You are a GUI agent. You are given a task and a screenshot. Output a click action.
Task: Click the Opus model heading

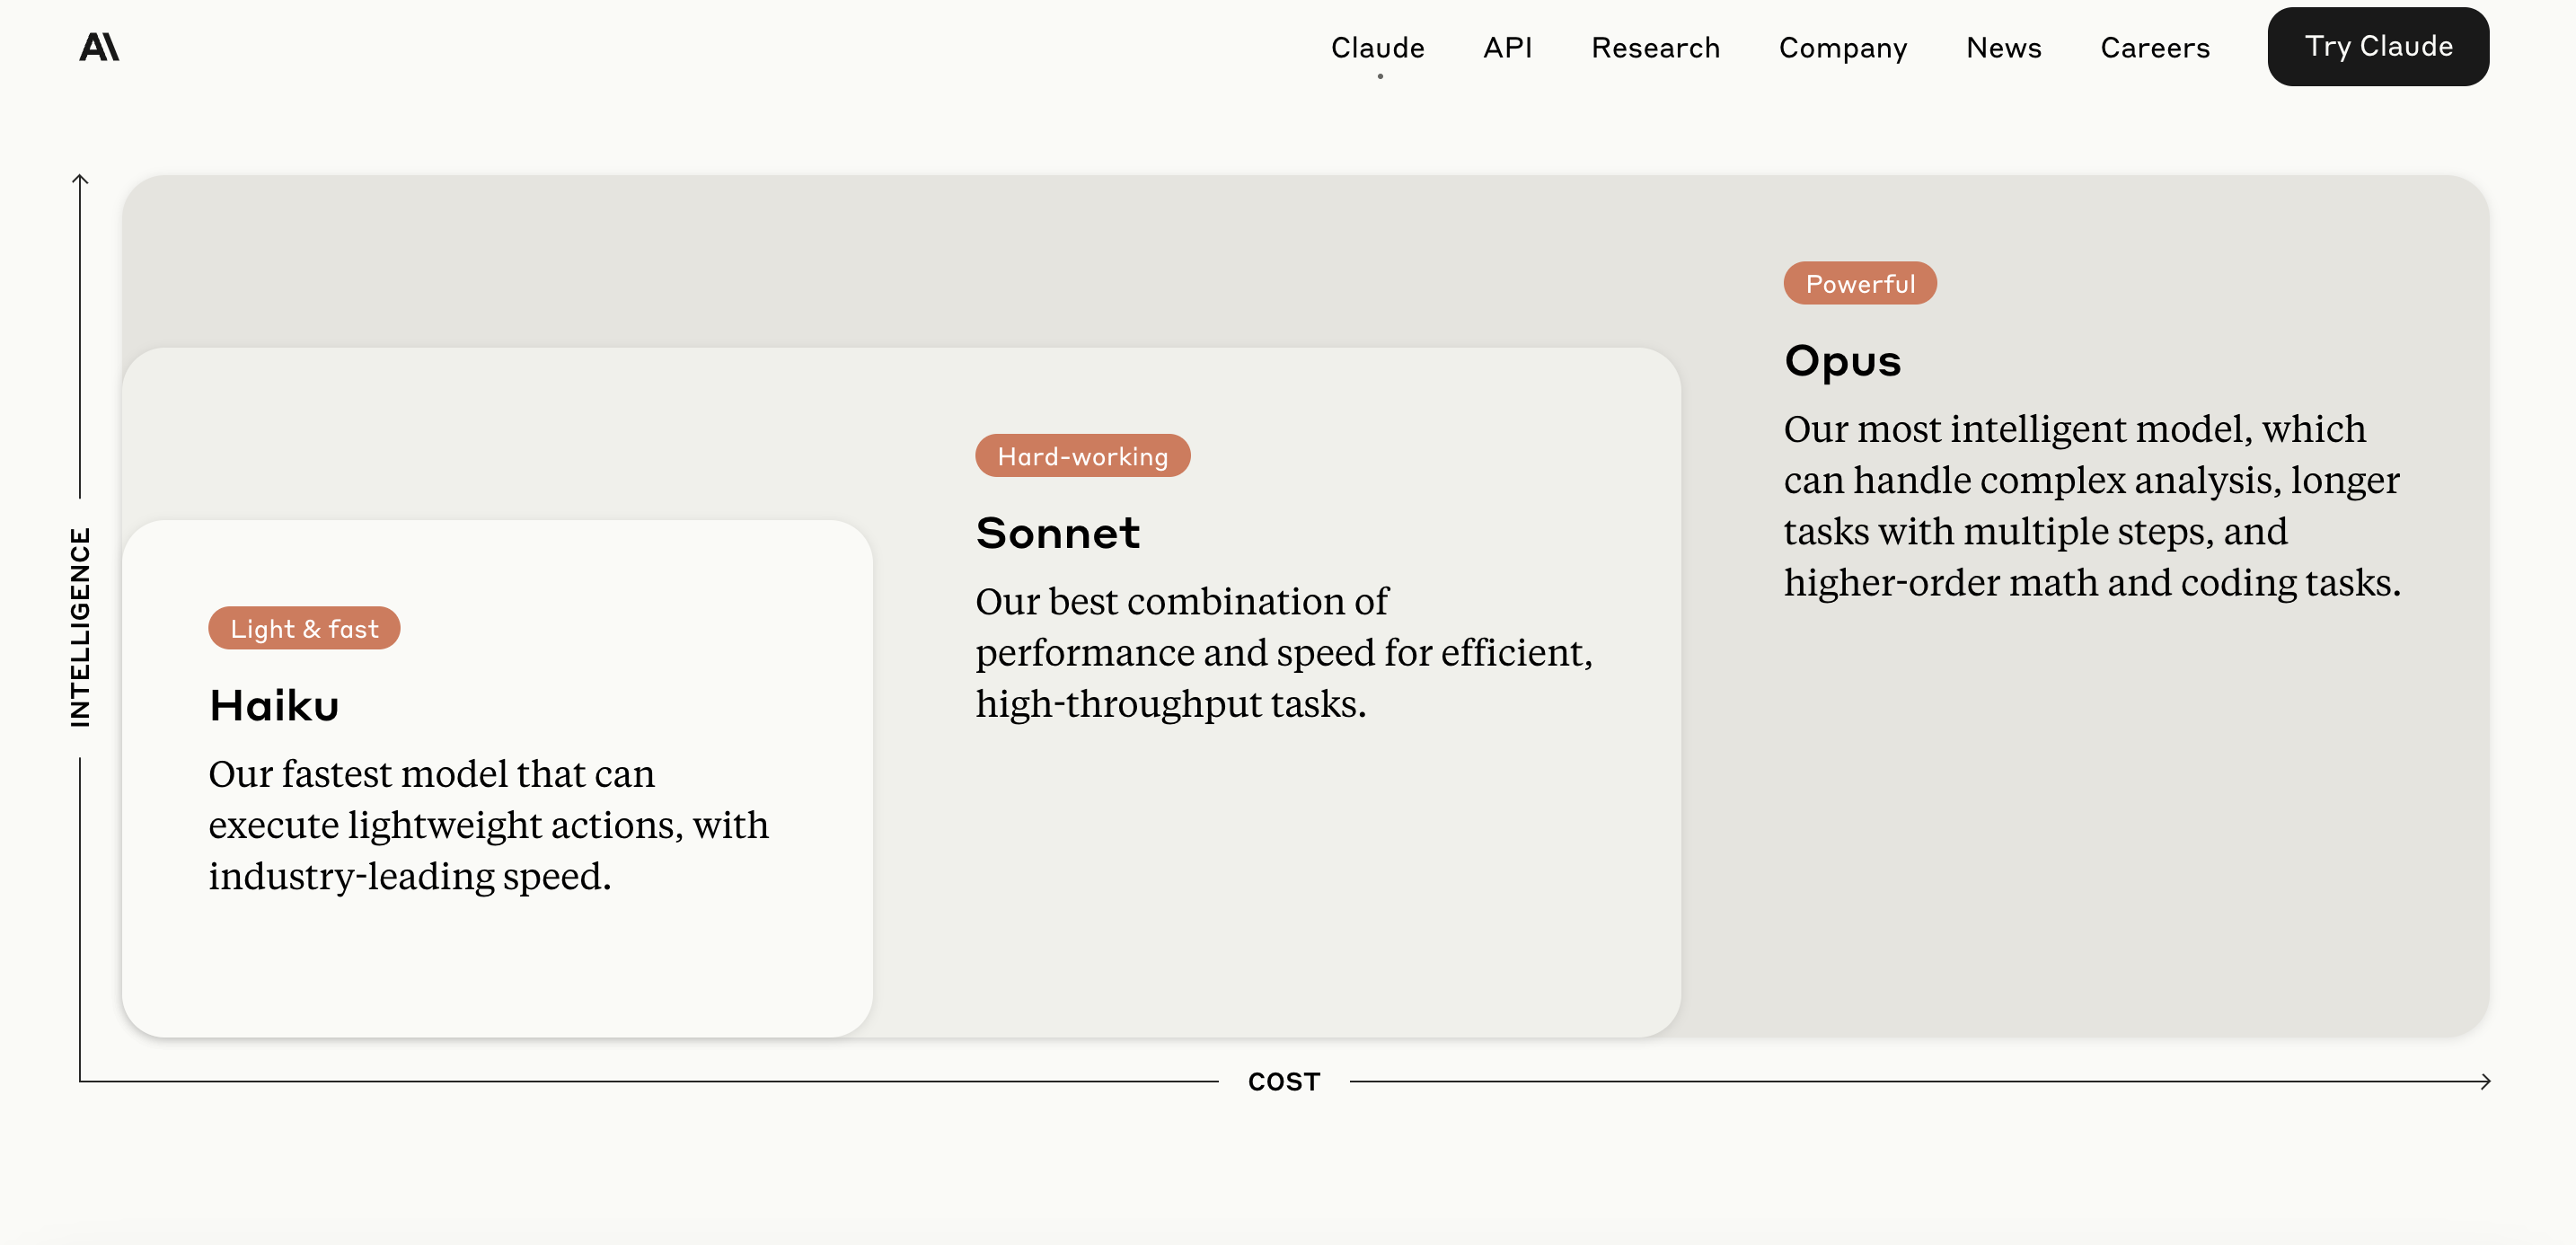click(x=1842, y=361)
